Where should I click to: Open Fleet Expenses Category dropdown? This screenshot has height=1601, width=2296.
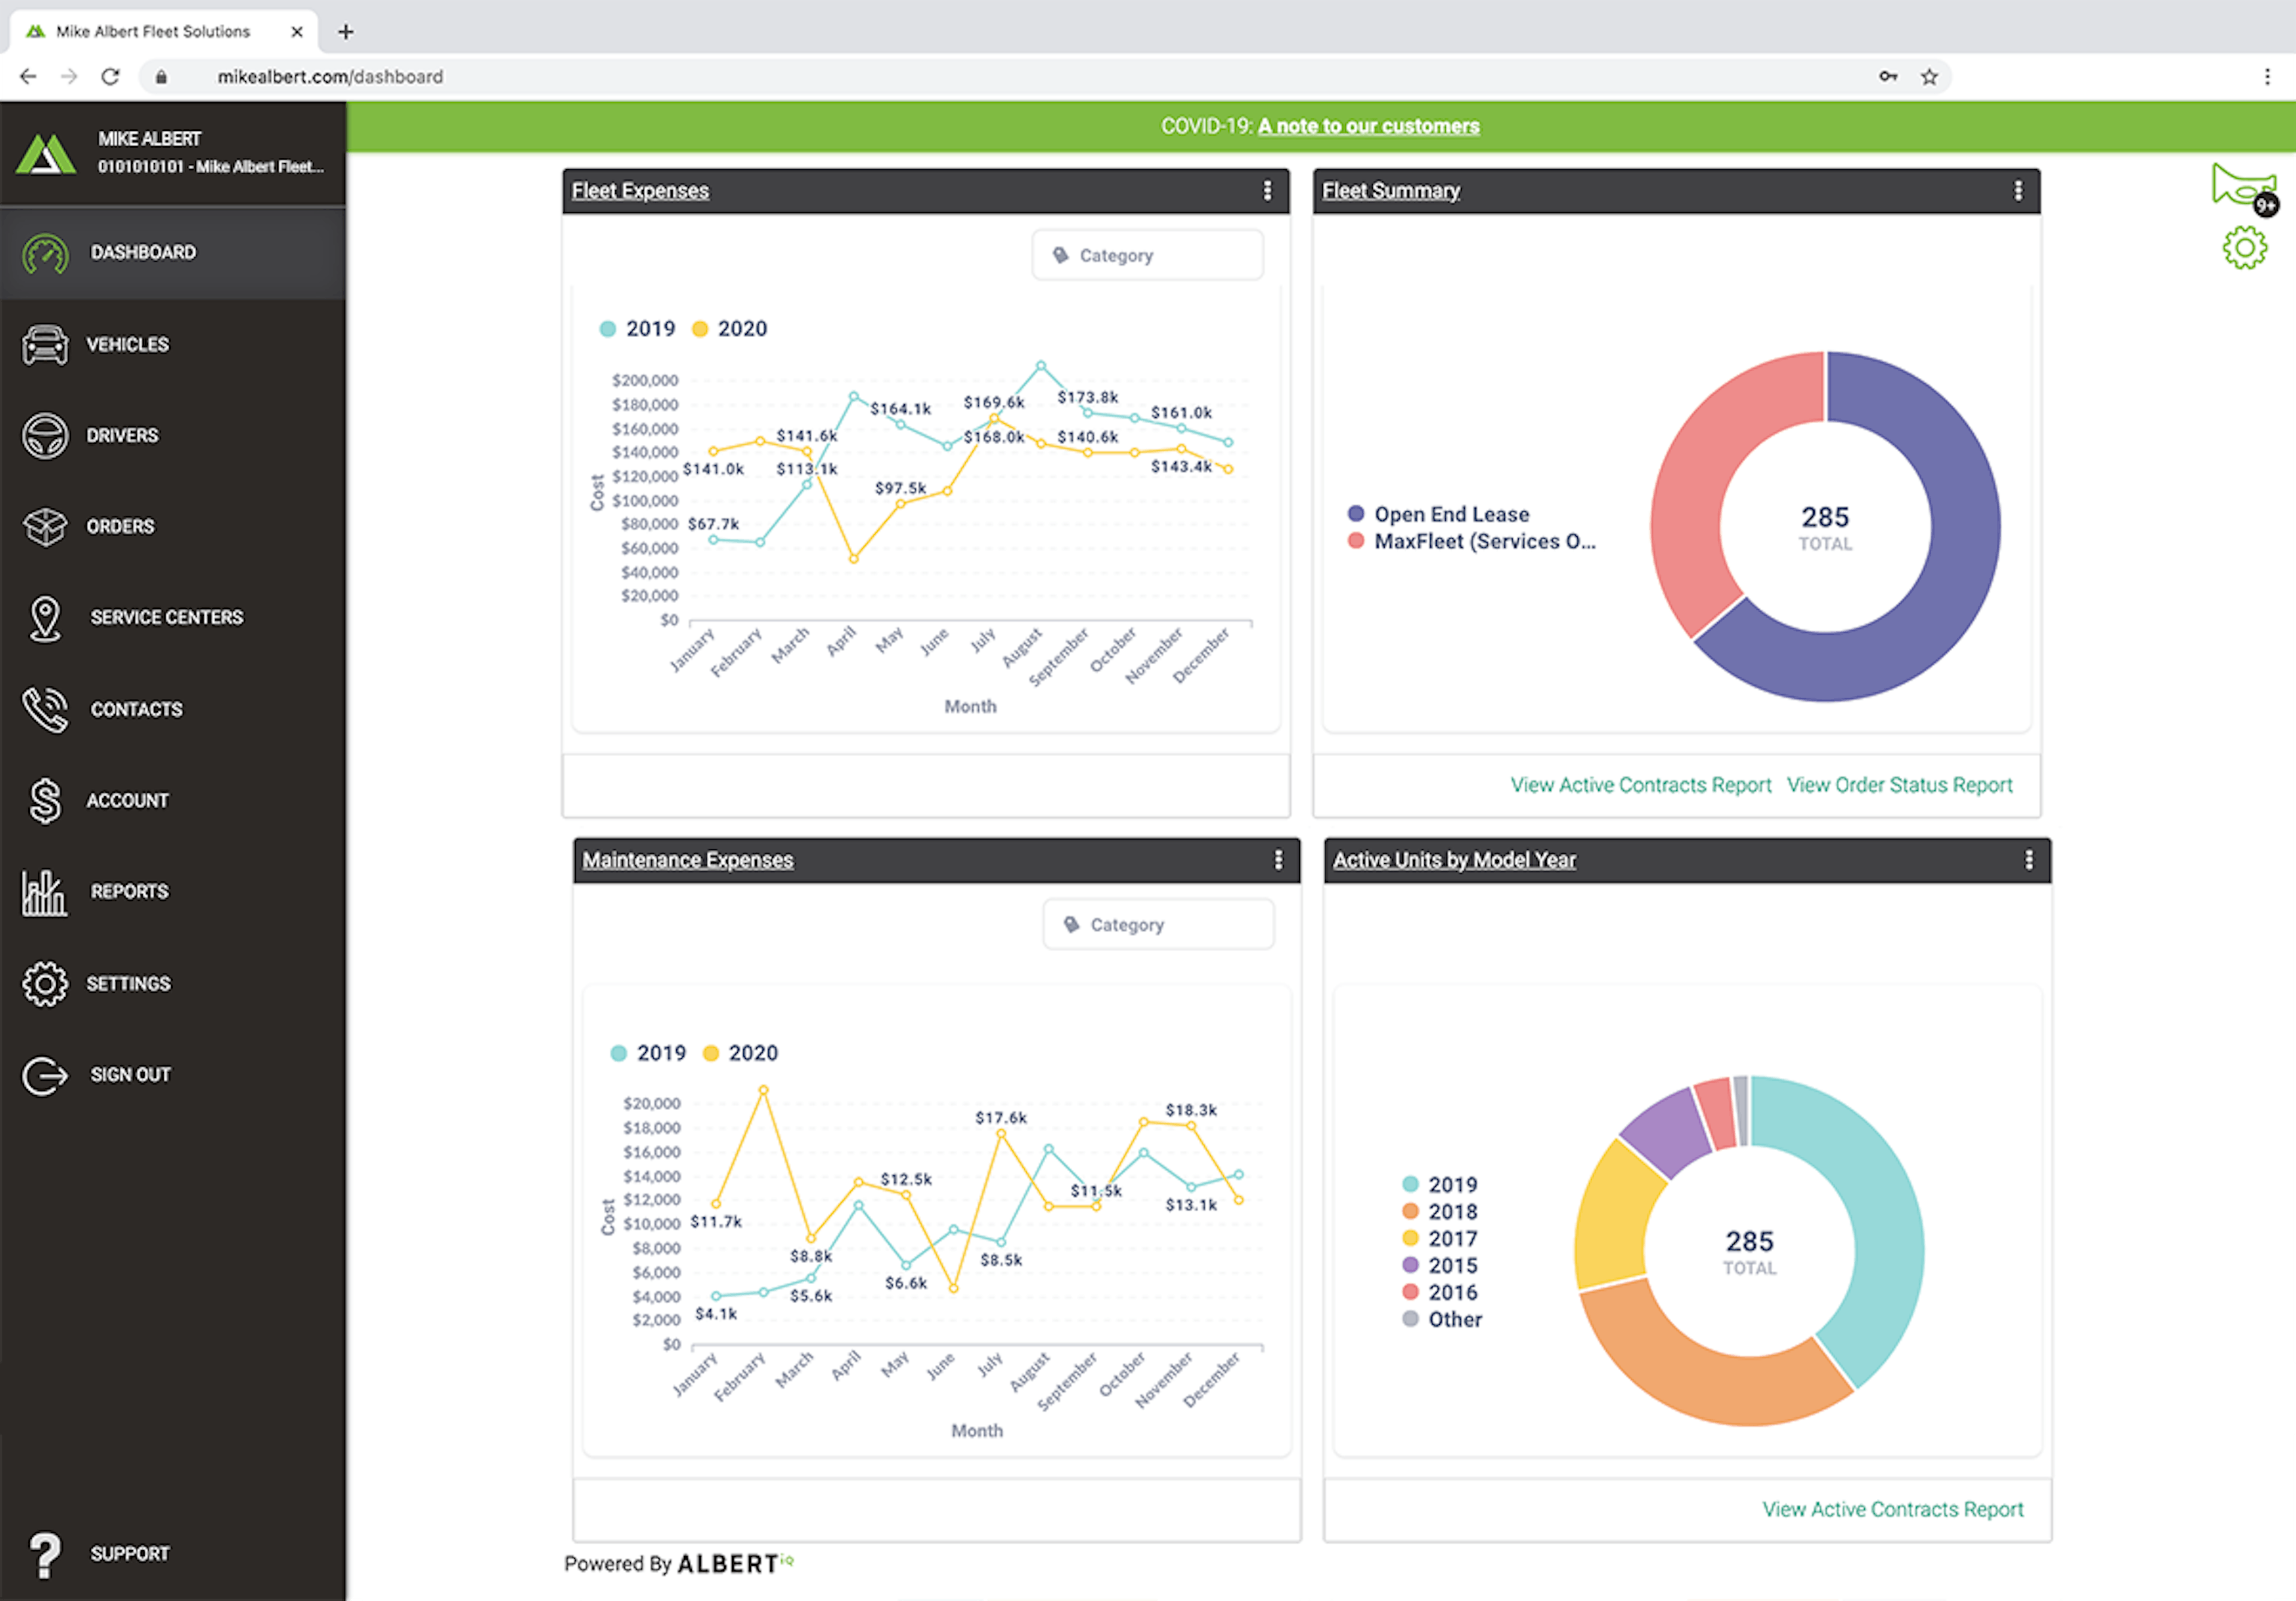point(1147,256)
